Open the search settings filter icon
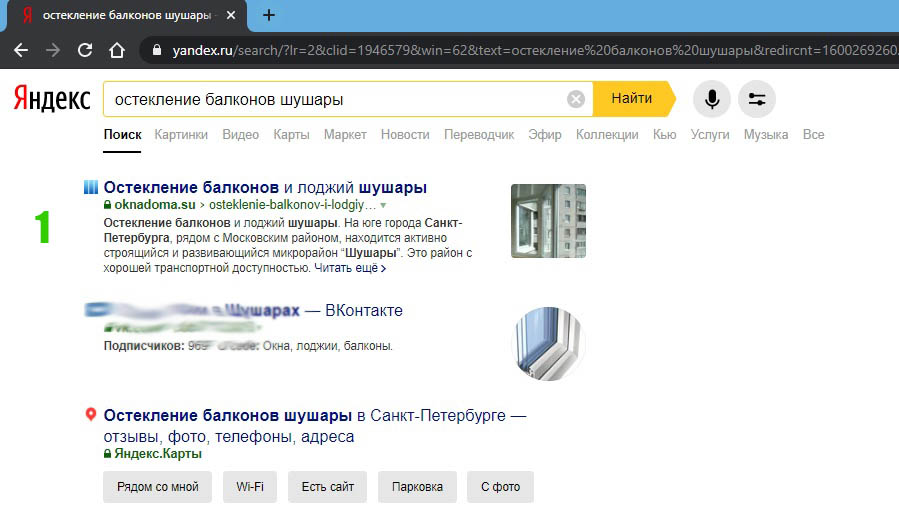This screenshot has width=899, height=508. (757, 99)
